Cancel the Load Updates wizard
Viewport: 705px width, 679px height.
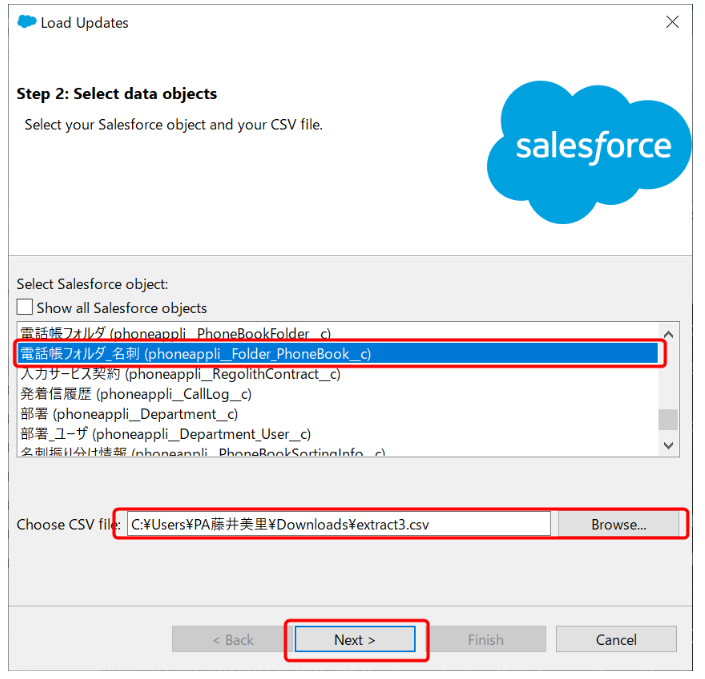pyautogui.click(x=616, y=639)
